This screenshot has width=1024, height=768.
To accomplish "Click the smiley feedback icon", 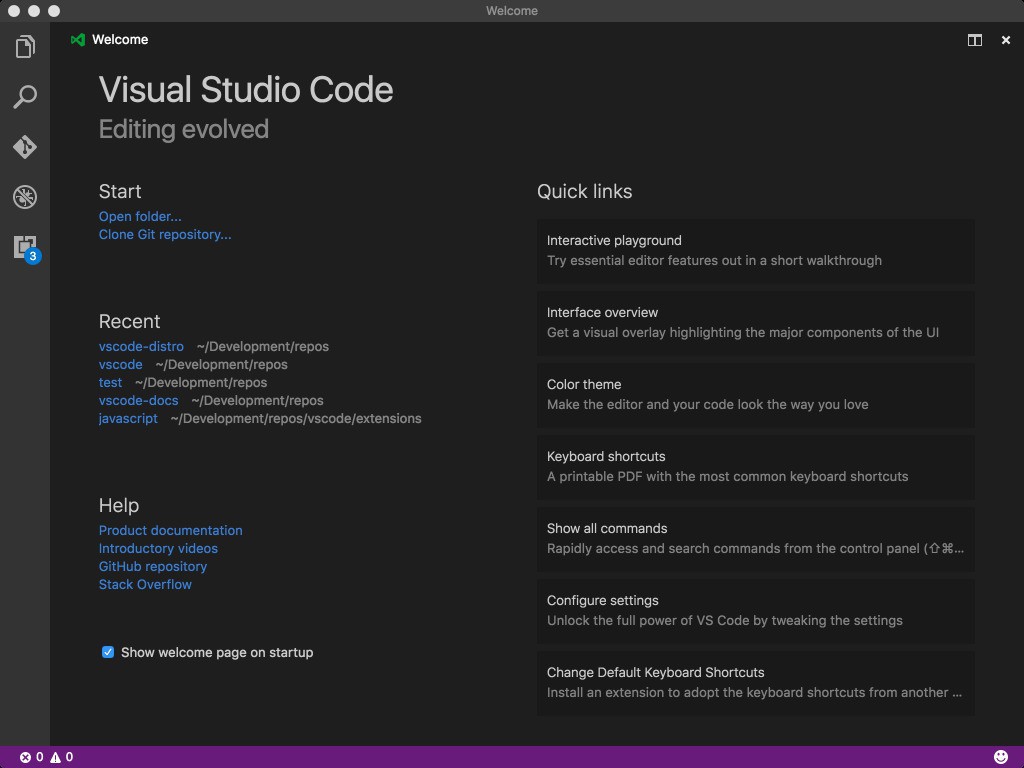I will point(1001,756).
